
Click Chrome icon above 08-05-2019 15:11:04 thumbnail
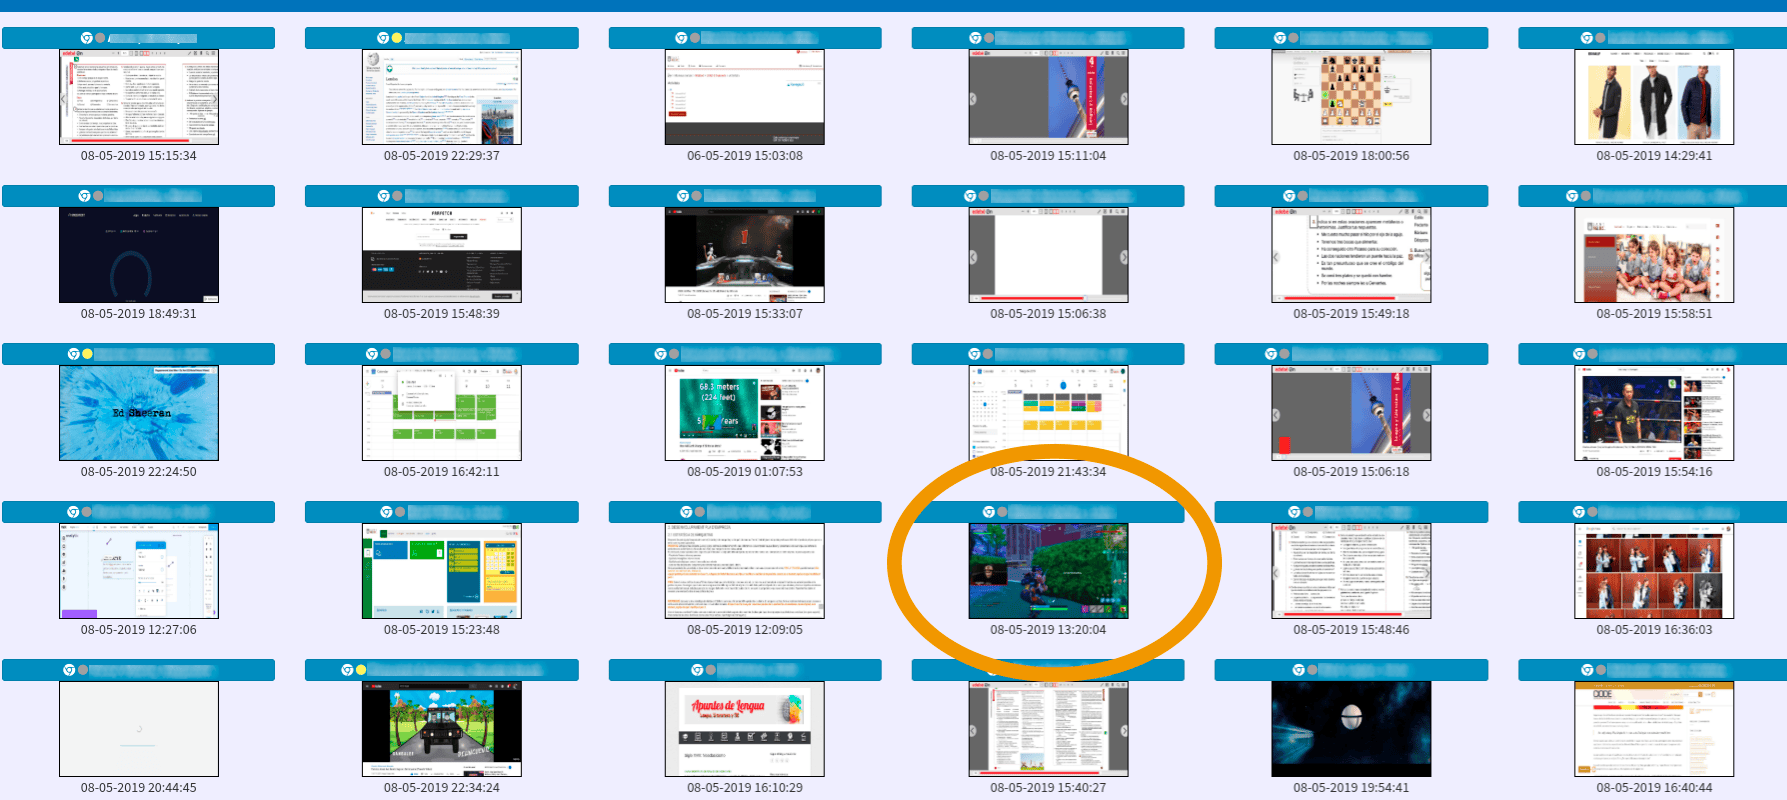975,38
